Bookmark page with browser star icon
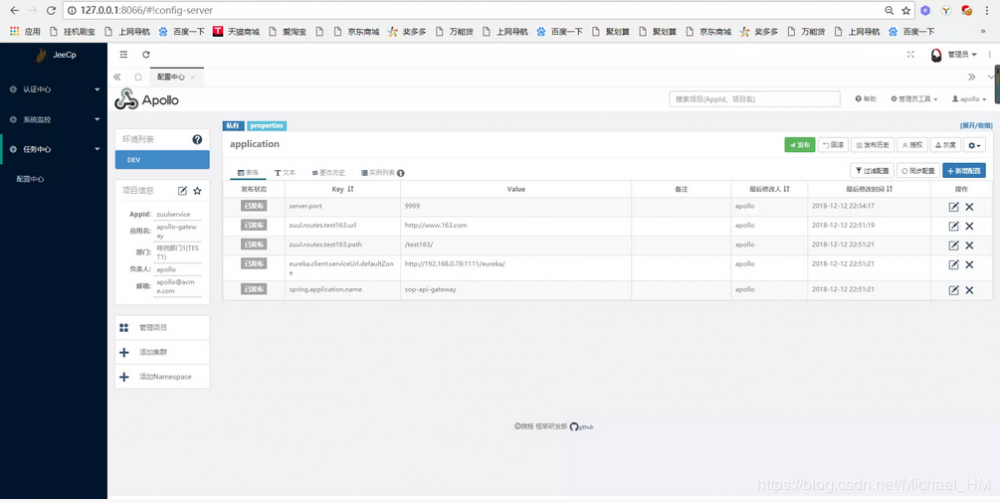Screen dimensions: 1000x503 [906, 11]
